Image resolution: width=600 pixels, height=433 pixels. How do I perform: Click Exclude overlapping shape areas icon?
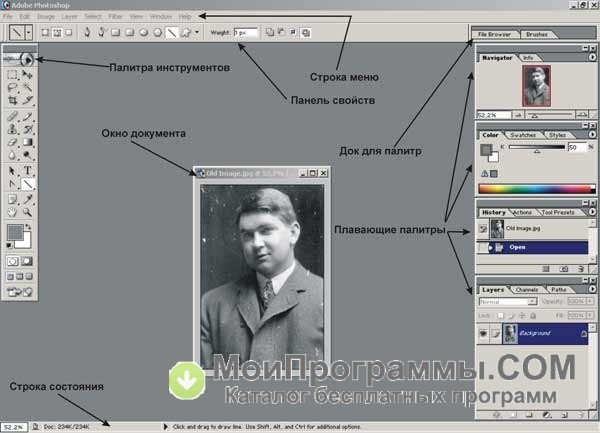coord(306,33)
